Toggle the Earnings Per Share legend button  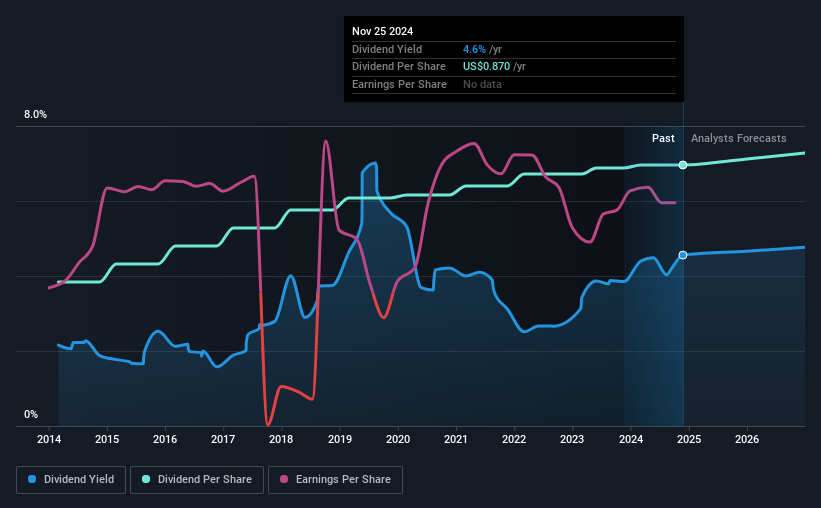[335, 480]
